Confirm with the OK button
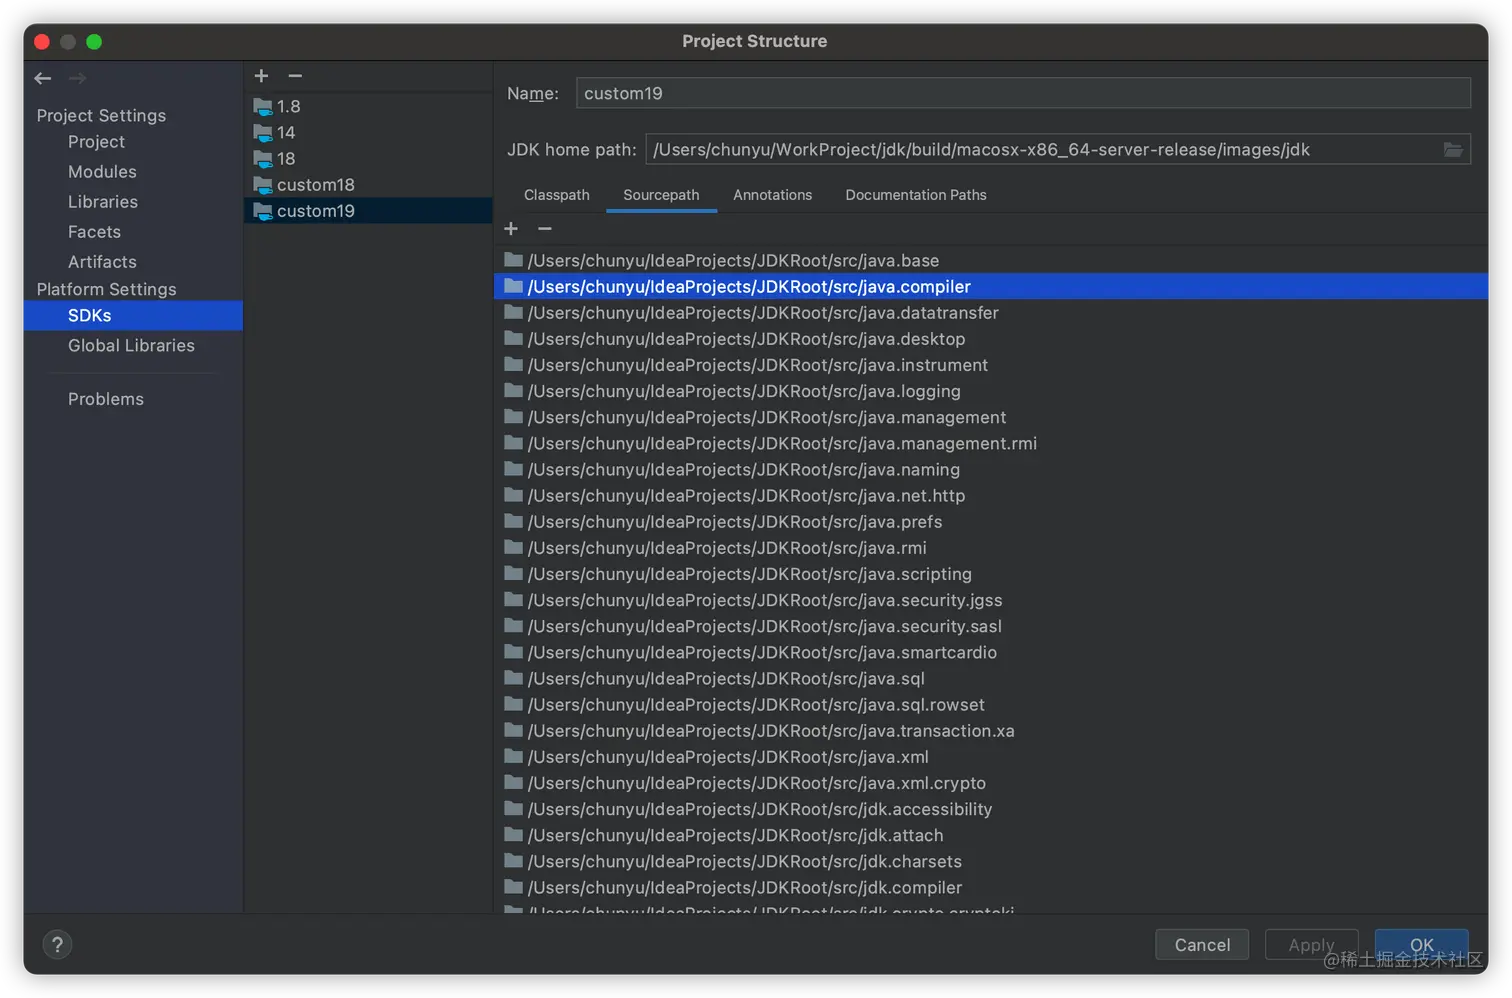 pyautogui.click(x=1421, y=944)
